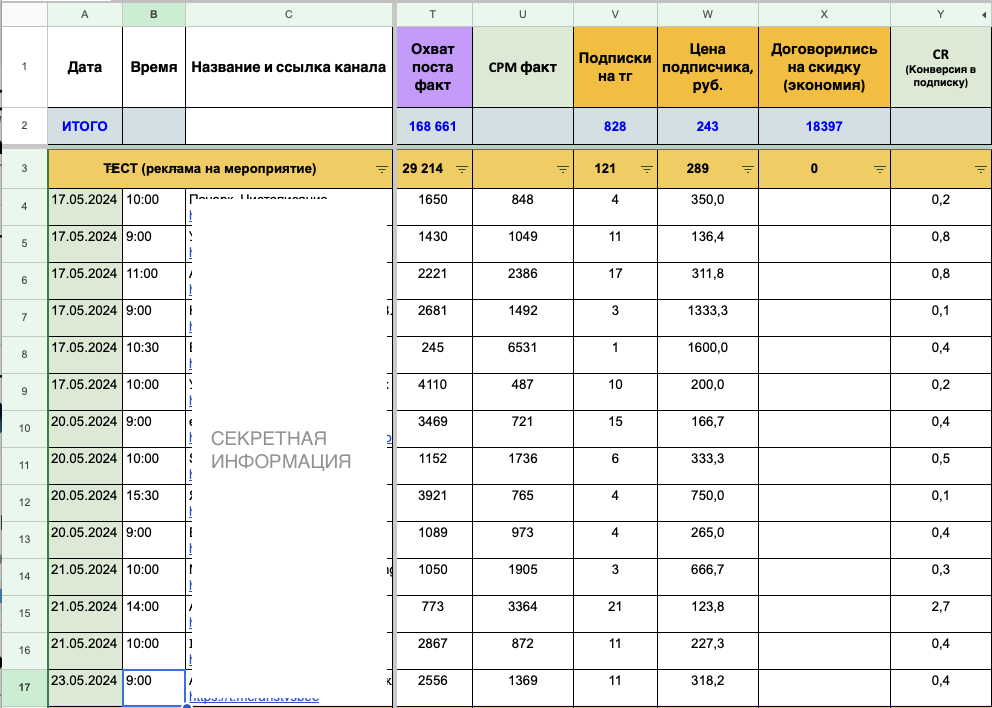
Task: Select the time cell 10:30
Action: pos(154,355)
